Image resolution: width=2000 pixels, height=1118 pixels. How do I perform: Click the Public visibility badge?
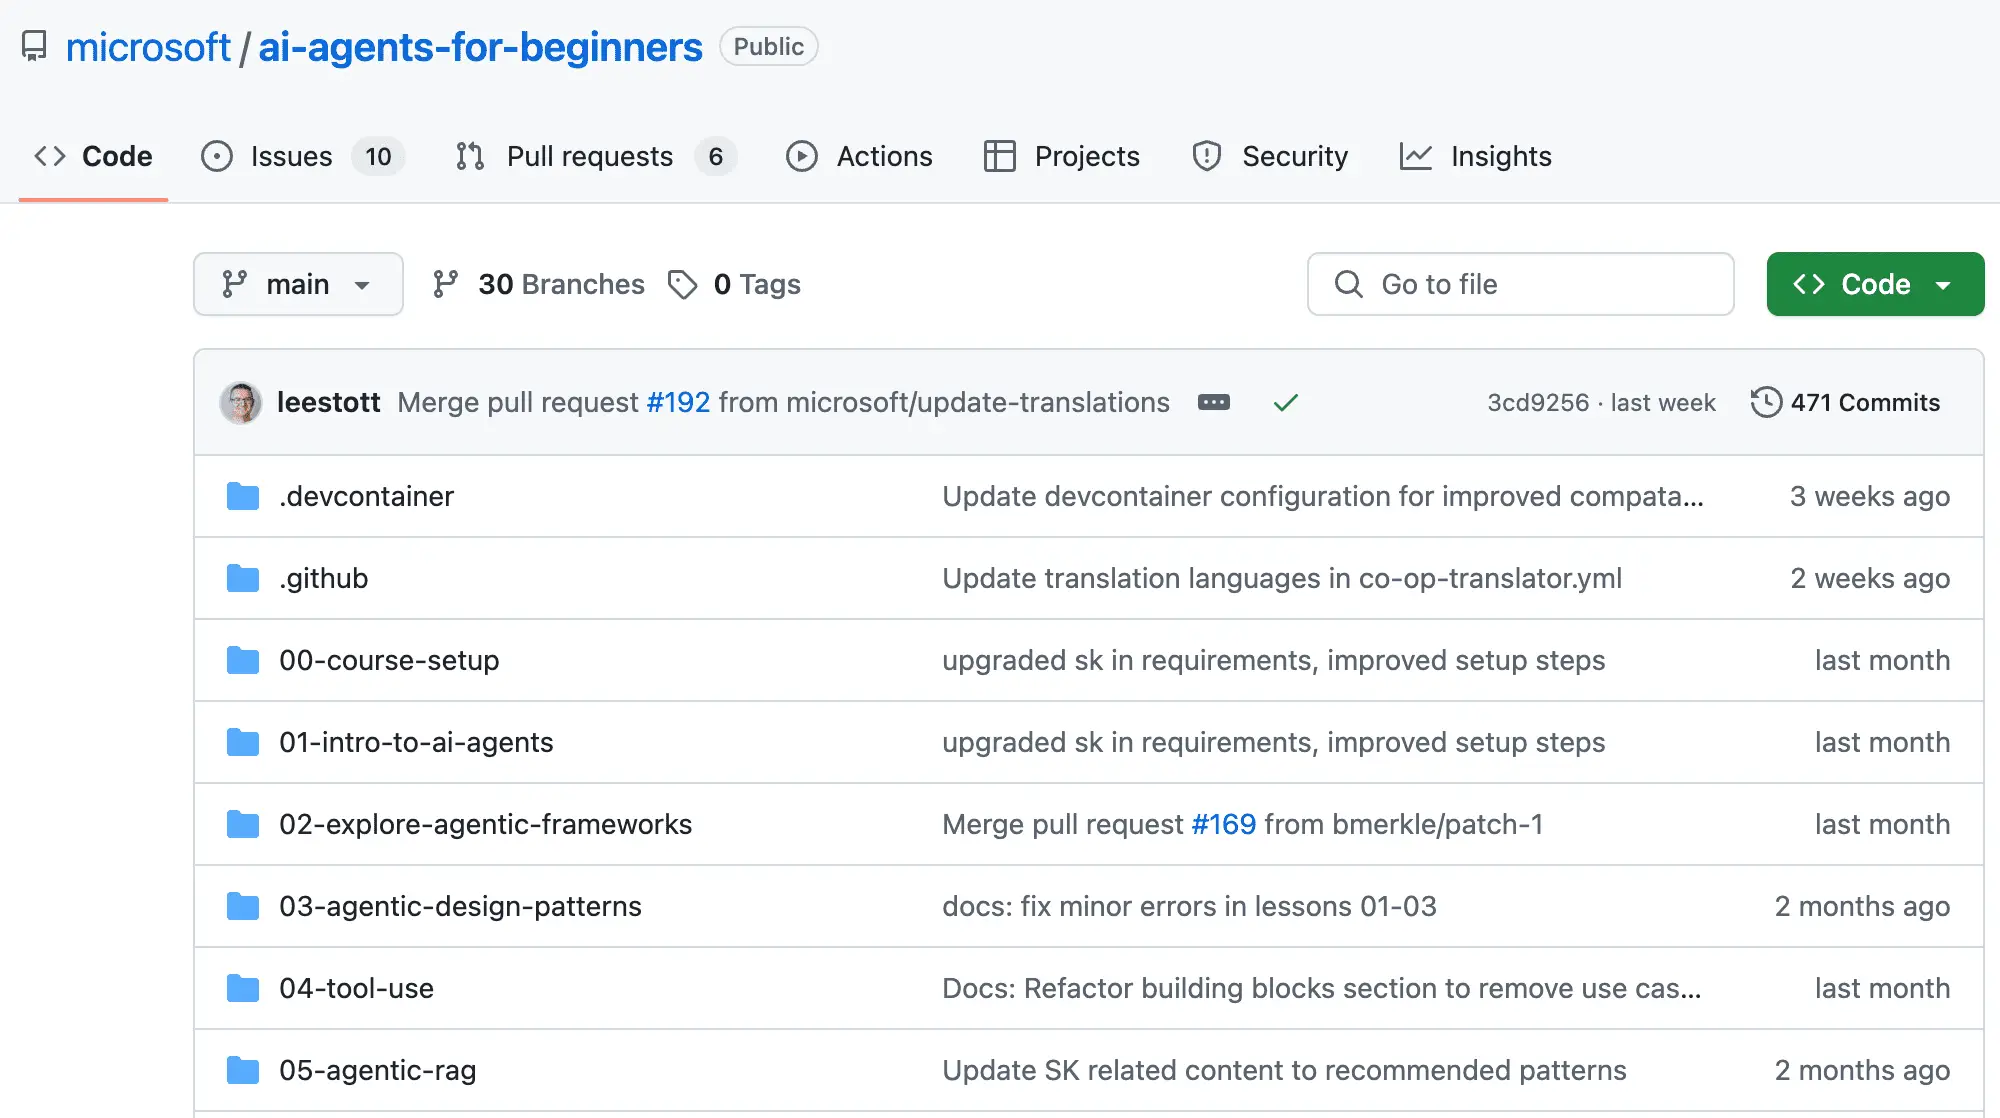tap(768, 47)
